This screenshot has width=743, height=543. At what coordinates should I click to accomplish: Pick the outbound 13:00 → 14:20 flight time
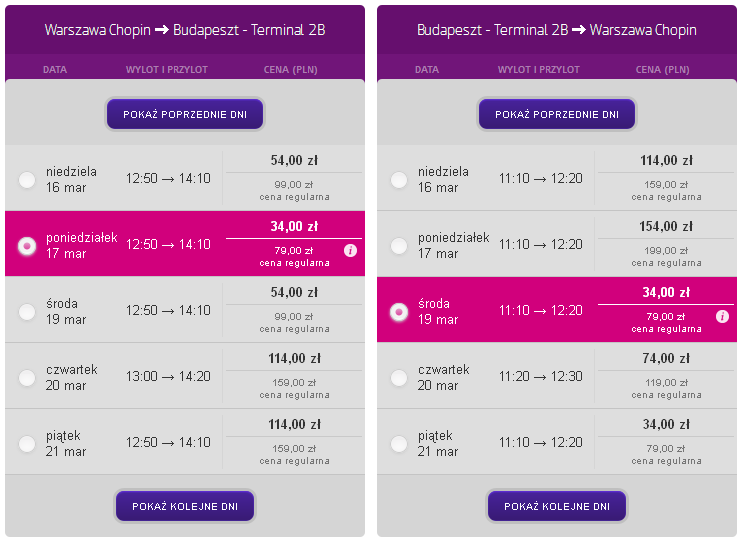[x=168, y=376]
